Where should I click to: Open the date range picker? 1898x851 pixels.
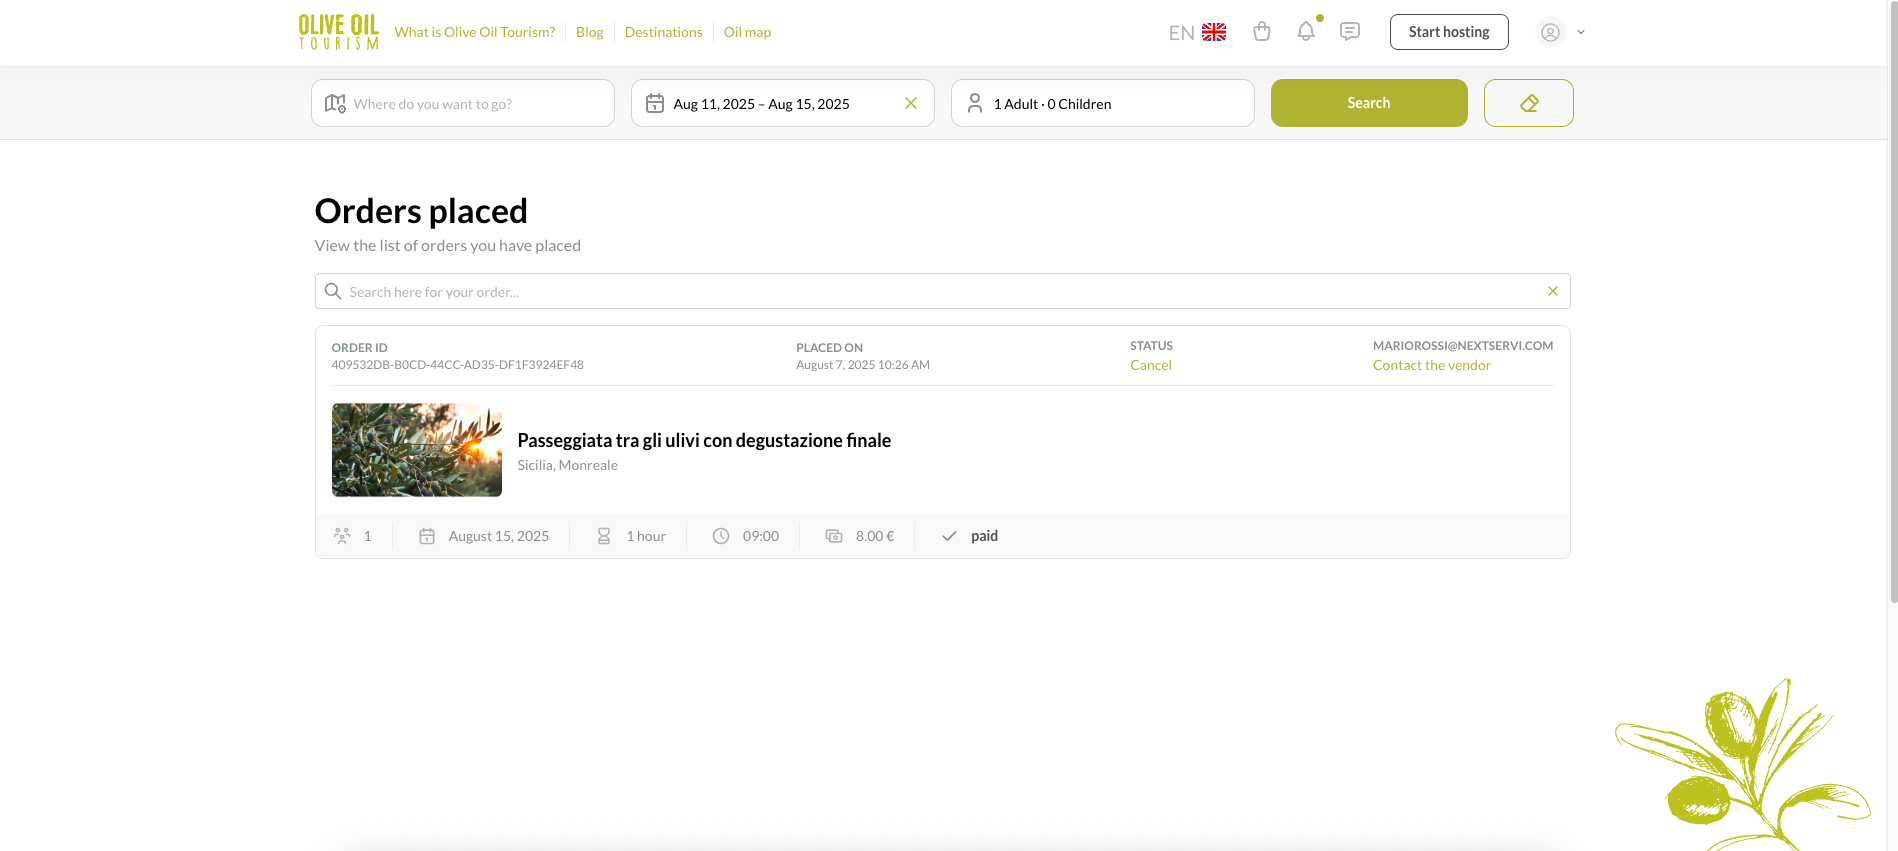coord(762,104)
